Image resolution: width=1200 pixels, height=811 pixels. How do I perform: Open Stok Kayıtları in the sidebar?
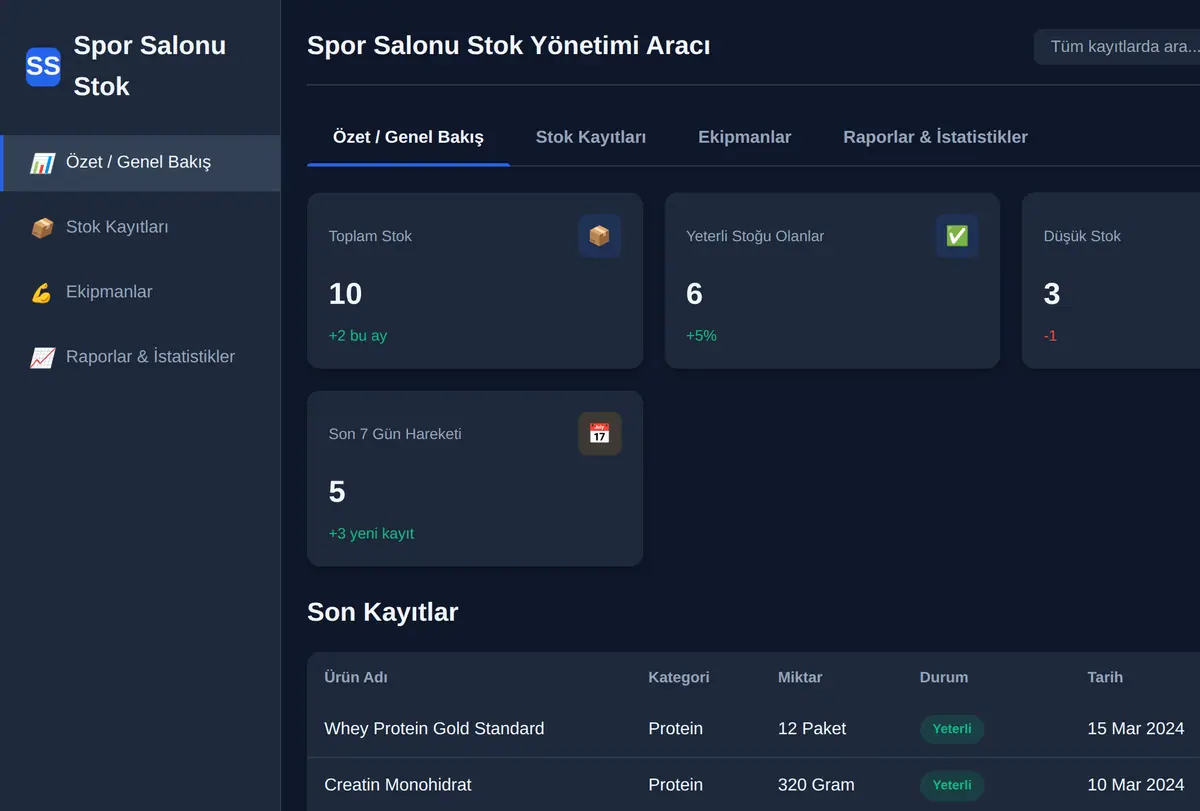(x=140, y=228)
